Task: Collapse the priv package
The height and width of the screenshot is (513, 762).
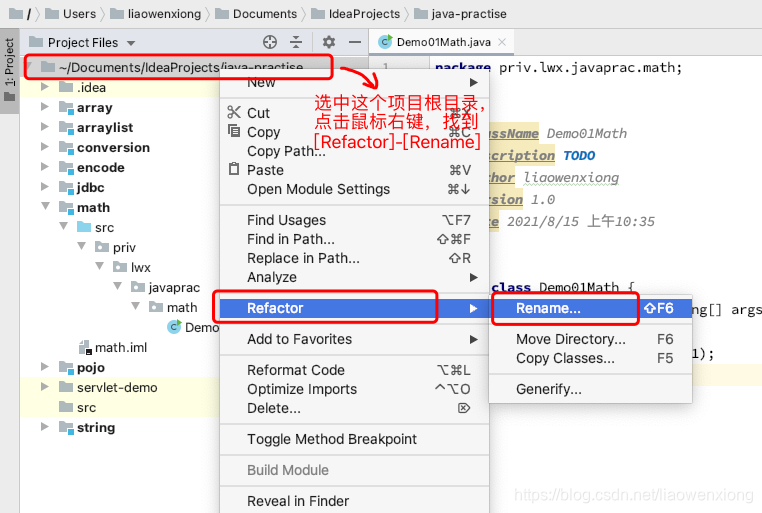Action: coord(81,247)
